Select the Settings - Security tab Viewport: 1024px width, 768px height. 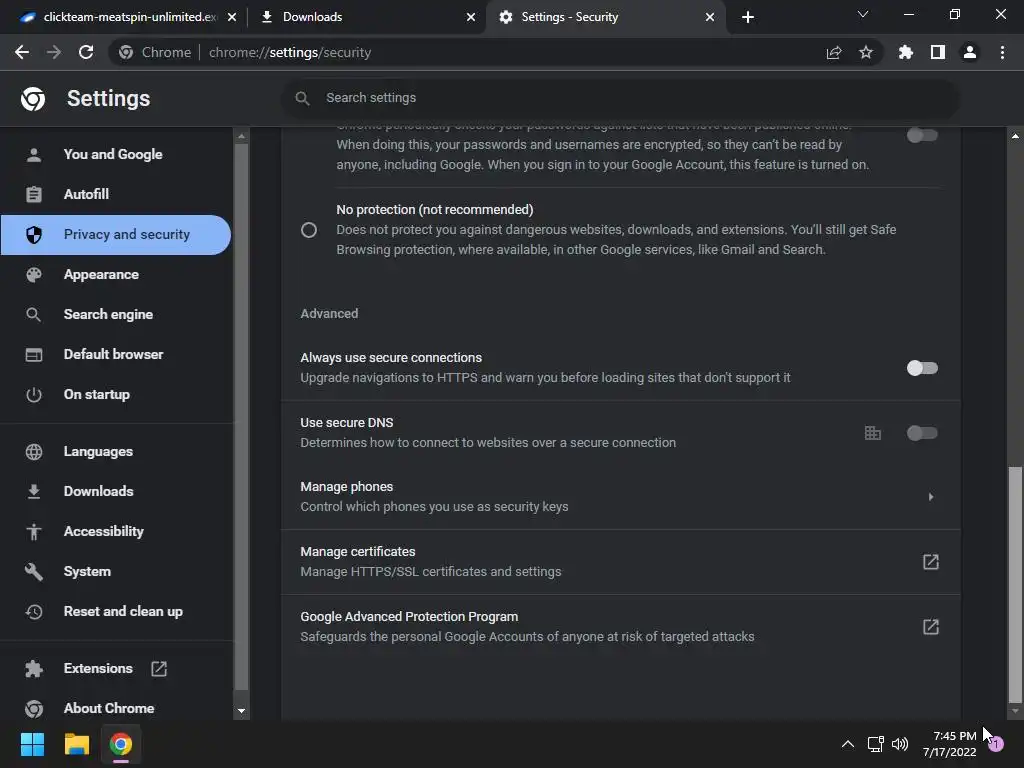pos(605,17)
